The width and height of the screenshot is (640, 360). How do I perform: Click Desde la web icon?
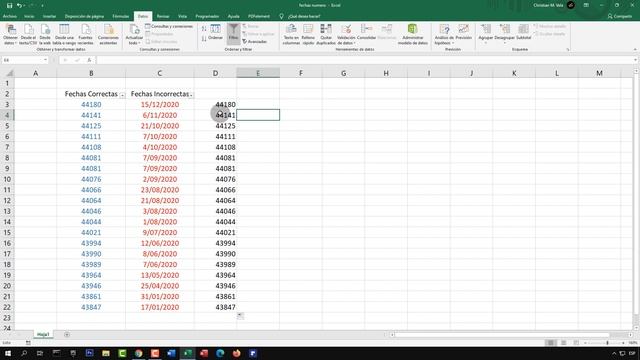click(x=45, y=34)
